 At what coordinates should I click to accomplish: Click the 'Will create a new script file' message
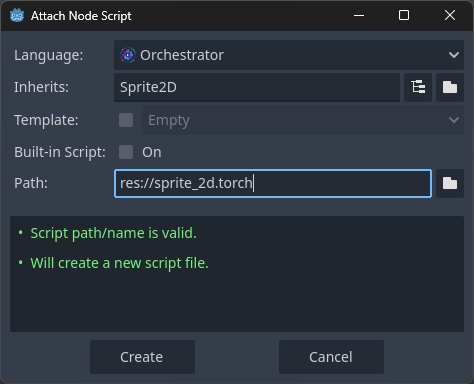click(x=119, y=263)
